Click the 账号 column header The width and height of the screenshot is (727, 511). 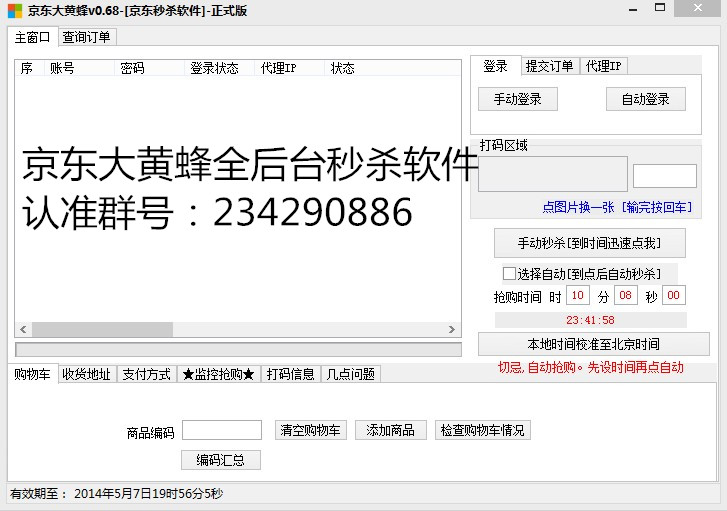(79, 68)
